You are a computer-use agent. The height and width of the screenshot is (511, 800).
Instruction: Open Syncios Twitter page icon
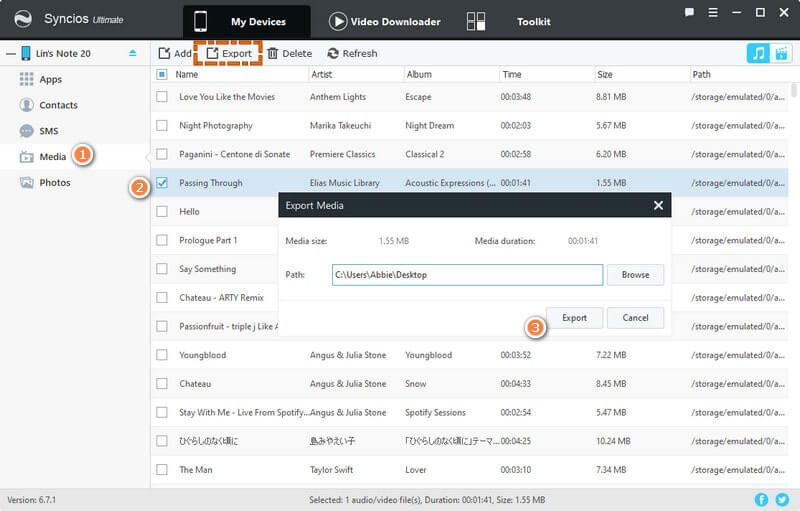782,500
